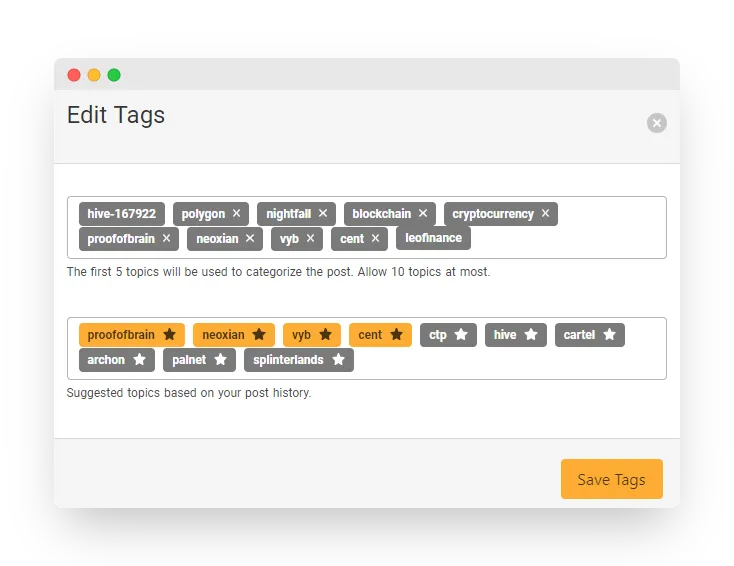Remove the blockchain tag with its X

coord(423,213)
